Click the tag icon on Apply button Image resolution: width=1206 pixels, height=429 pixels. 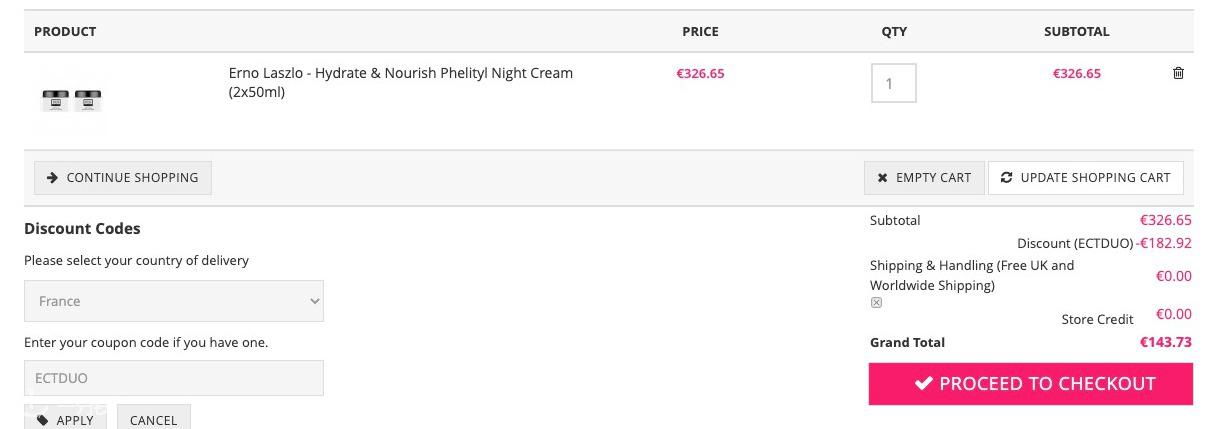pyautogui.click(x=42, y=420)
